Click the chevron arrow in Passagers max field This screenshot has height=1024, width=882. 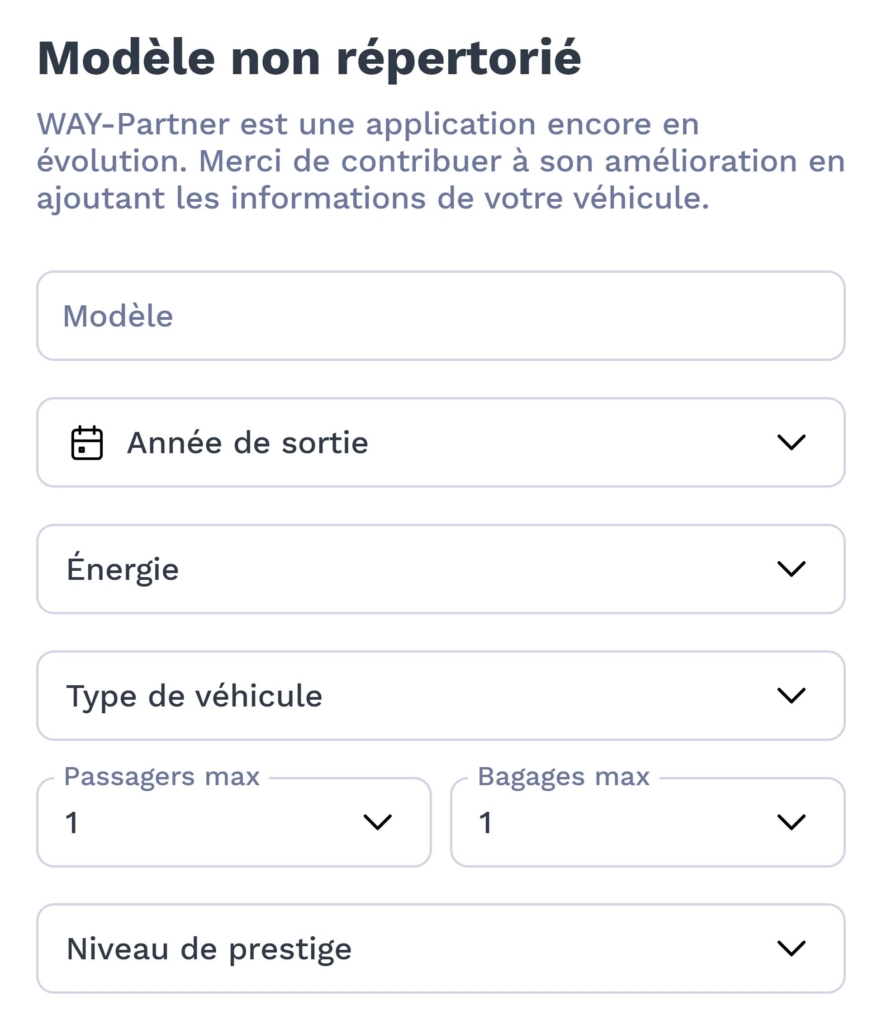377,823
